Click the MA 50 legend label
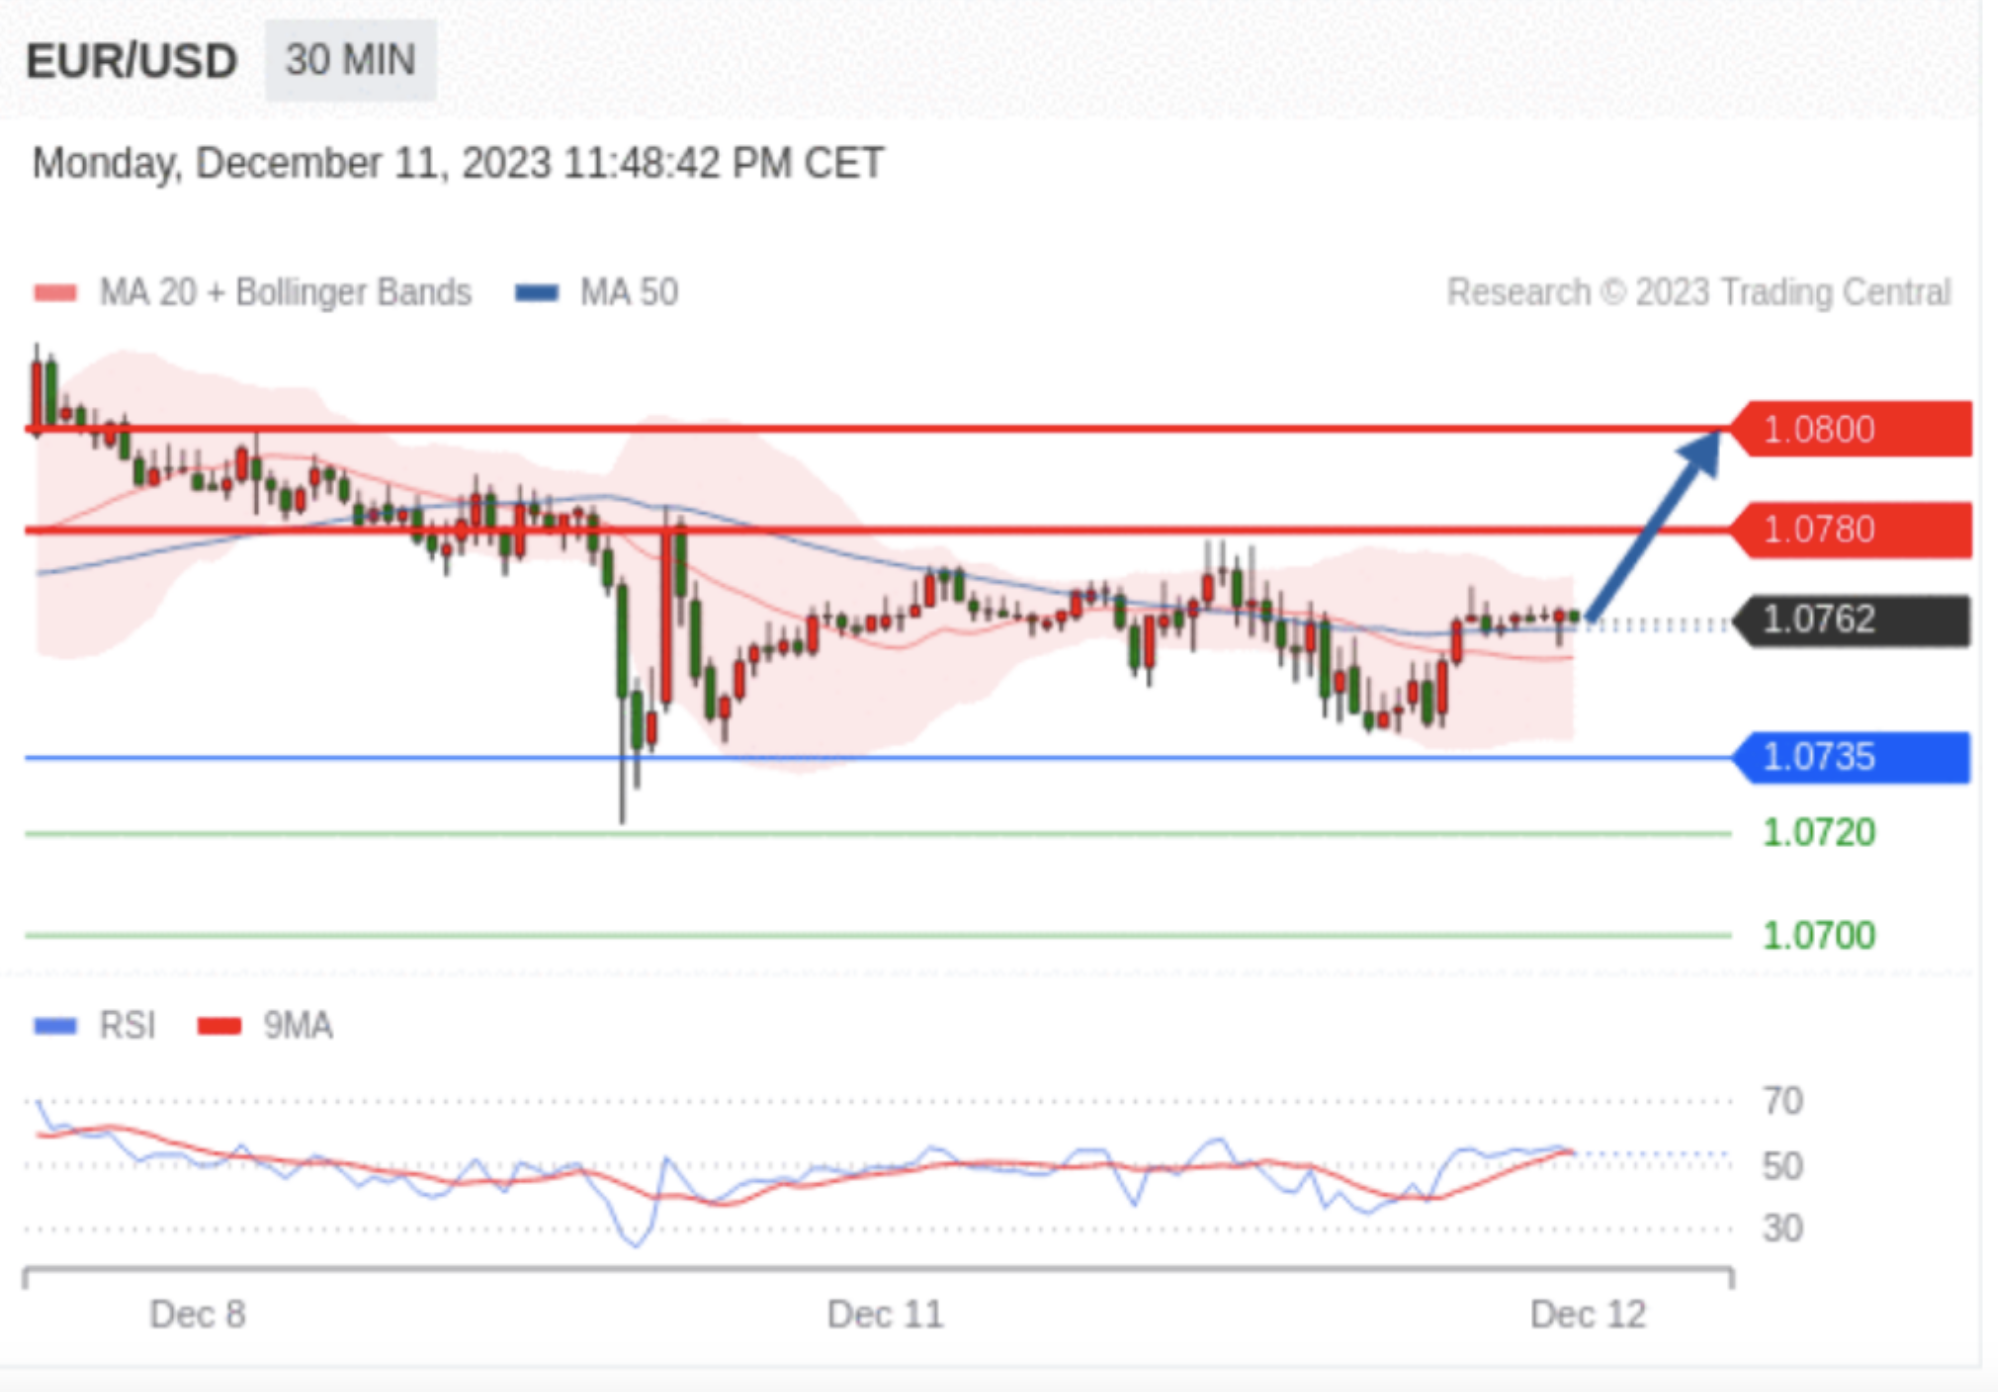The width and height of the screenshot is (1998, 1392). click(x=629, y=293)
